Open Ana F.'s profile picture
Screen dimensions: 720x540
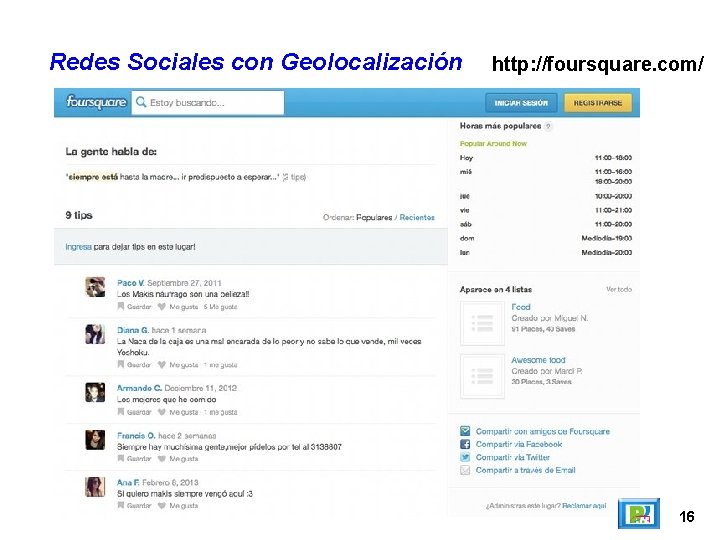[x=95, y=487]
